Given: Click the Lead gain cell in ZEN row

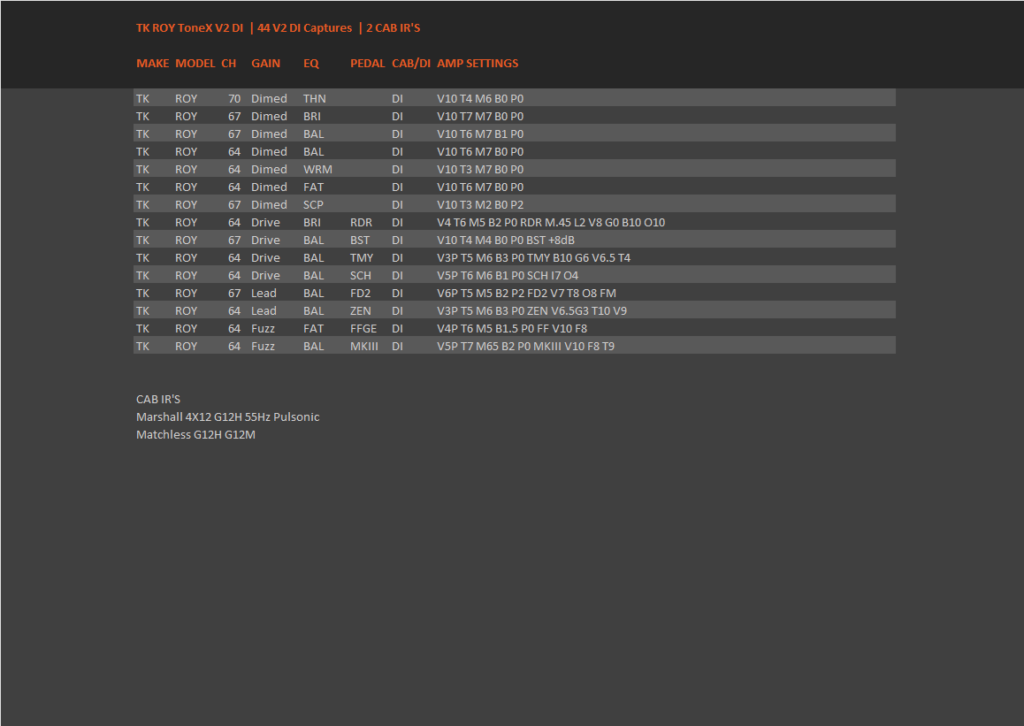Looking at the screenshot, I should (264, 310).
